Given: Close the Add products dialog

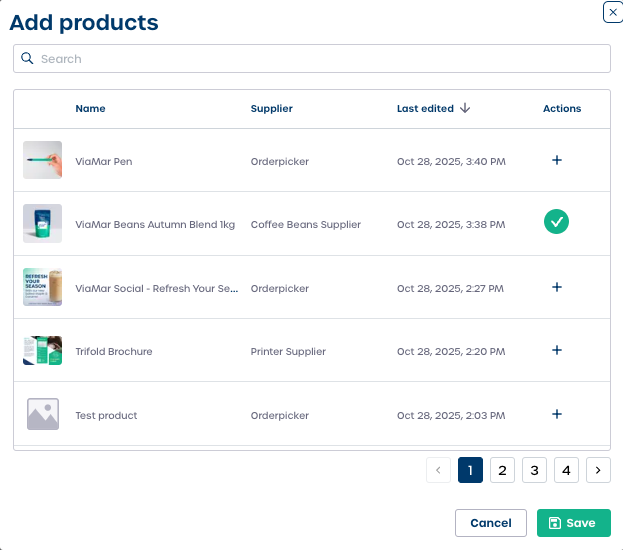Looking at the screenshot, I should click(x=612, y=12).
